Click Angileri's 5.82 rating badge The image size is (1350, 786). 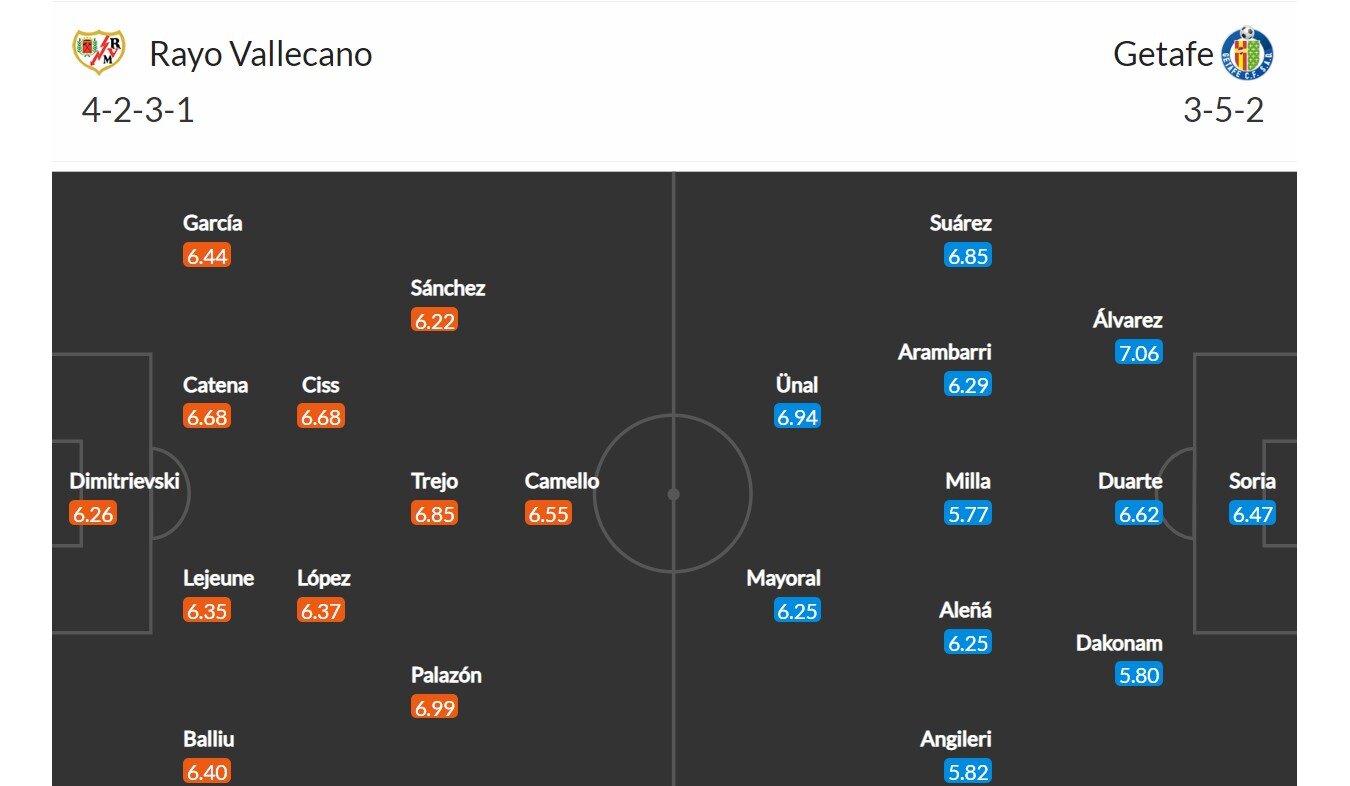968,772
